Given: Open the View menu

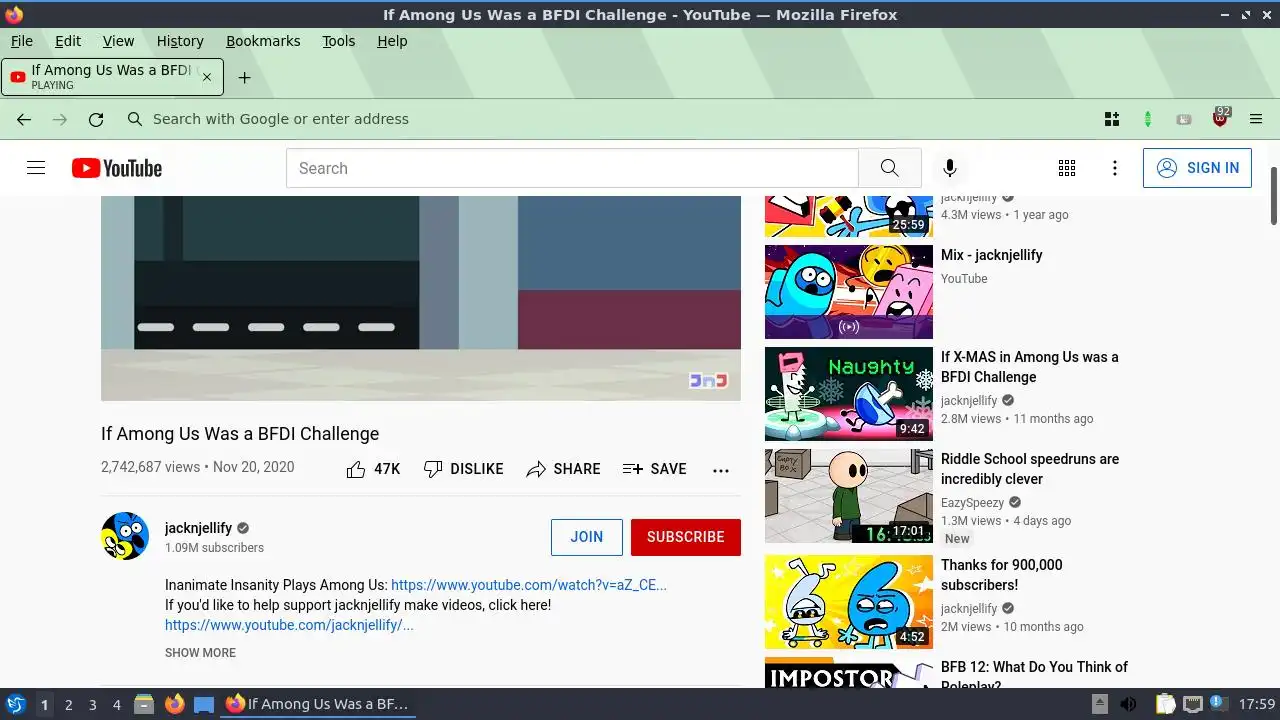Looking at the screenshot, I should [118, 41].
